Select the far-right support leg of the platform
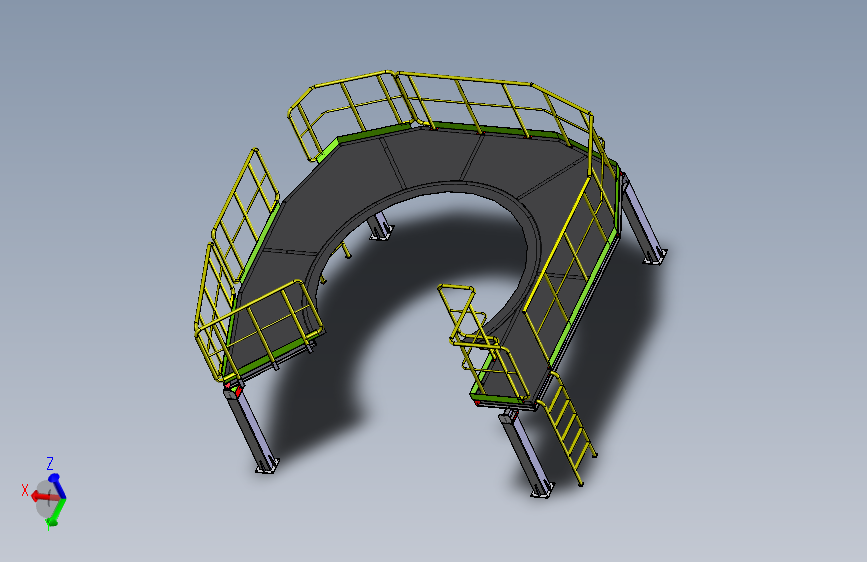The width and height of the screenshot is (867, 562). tap(644, 220)
